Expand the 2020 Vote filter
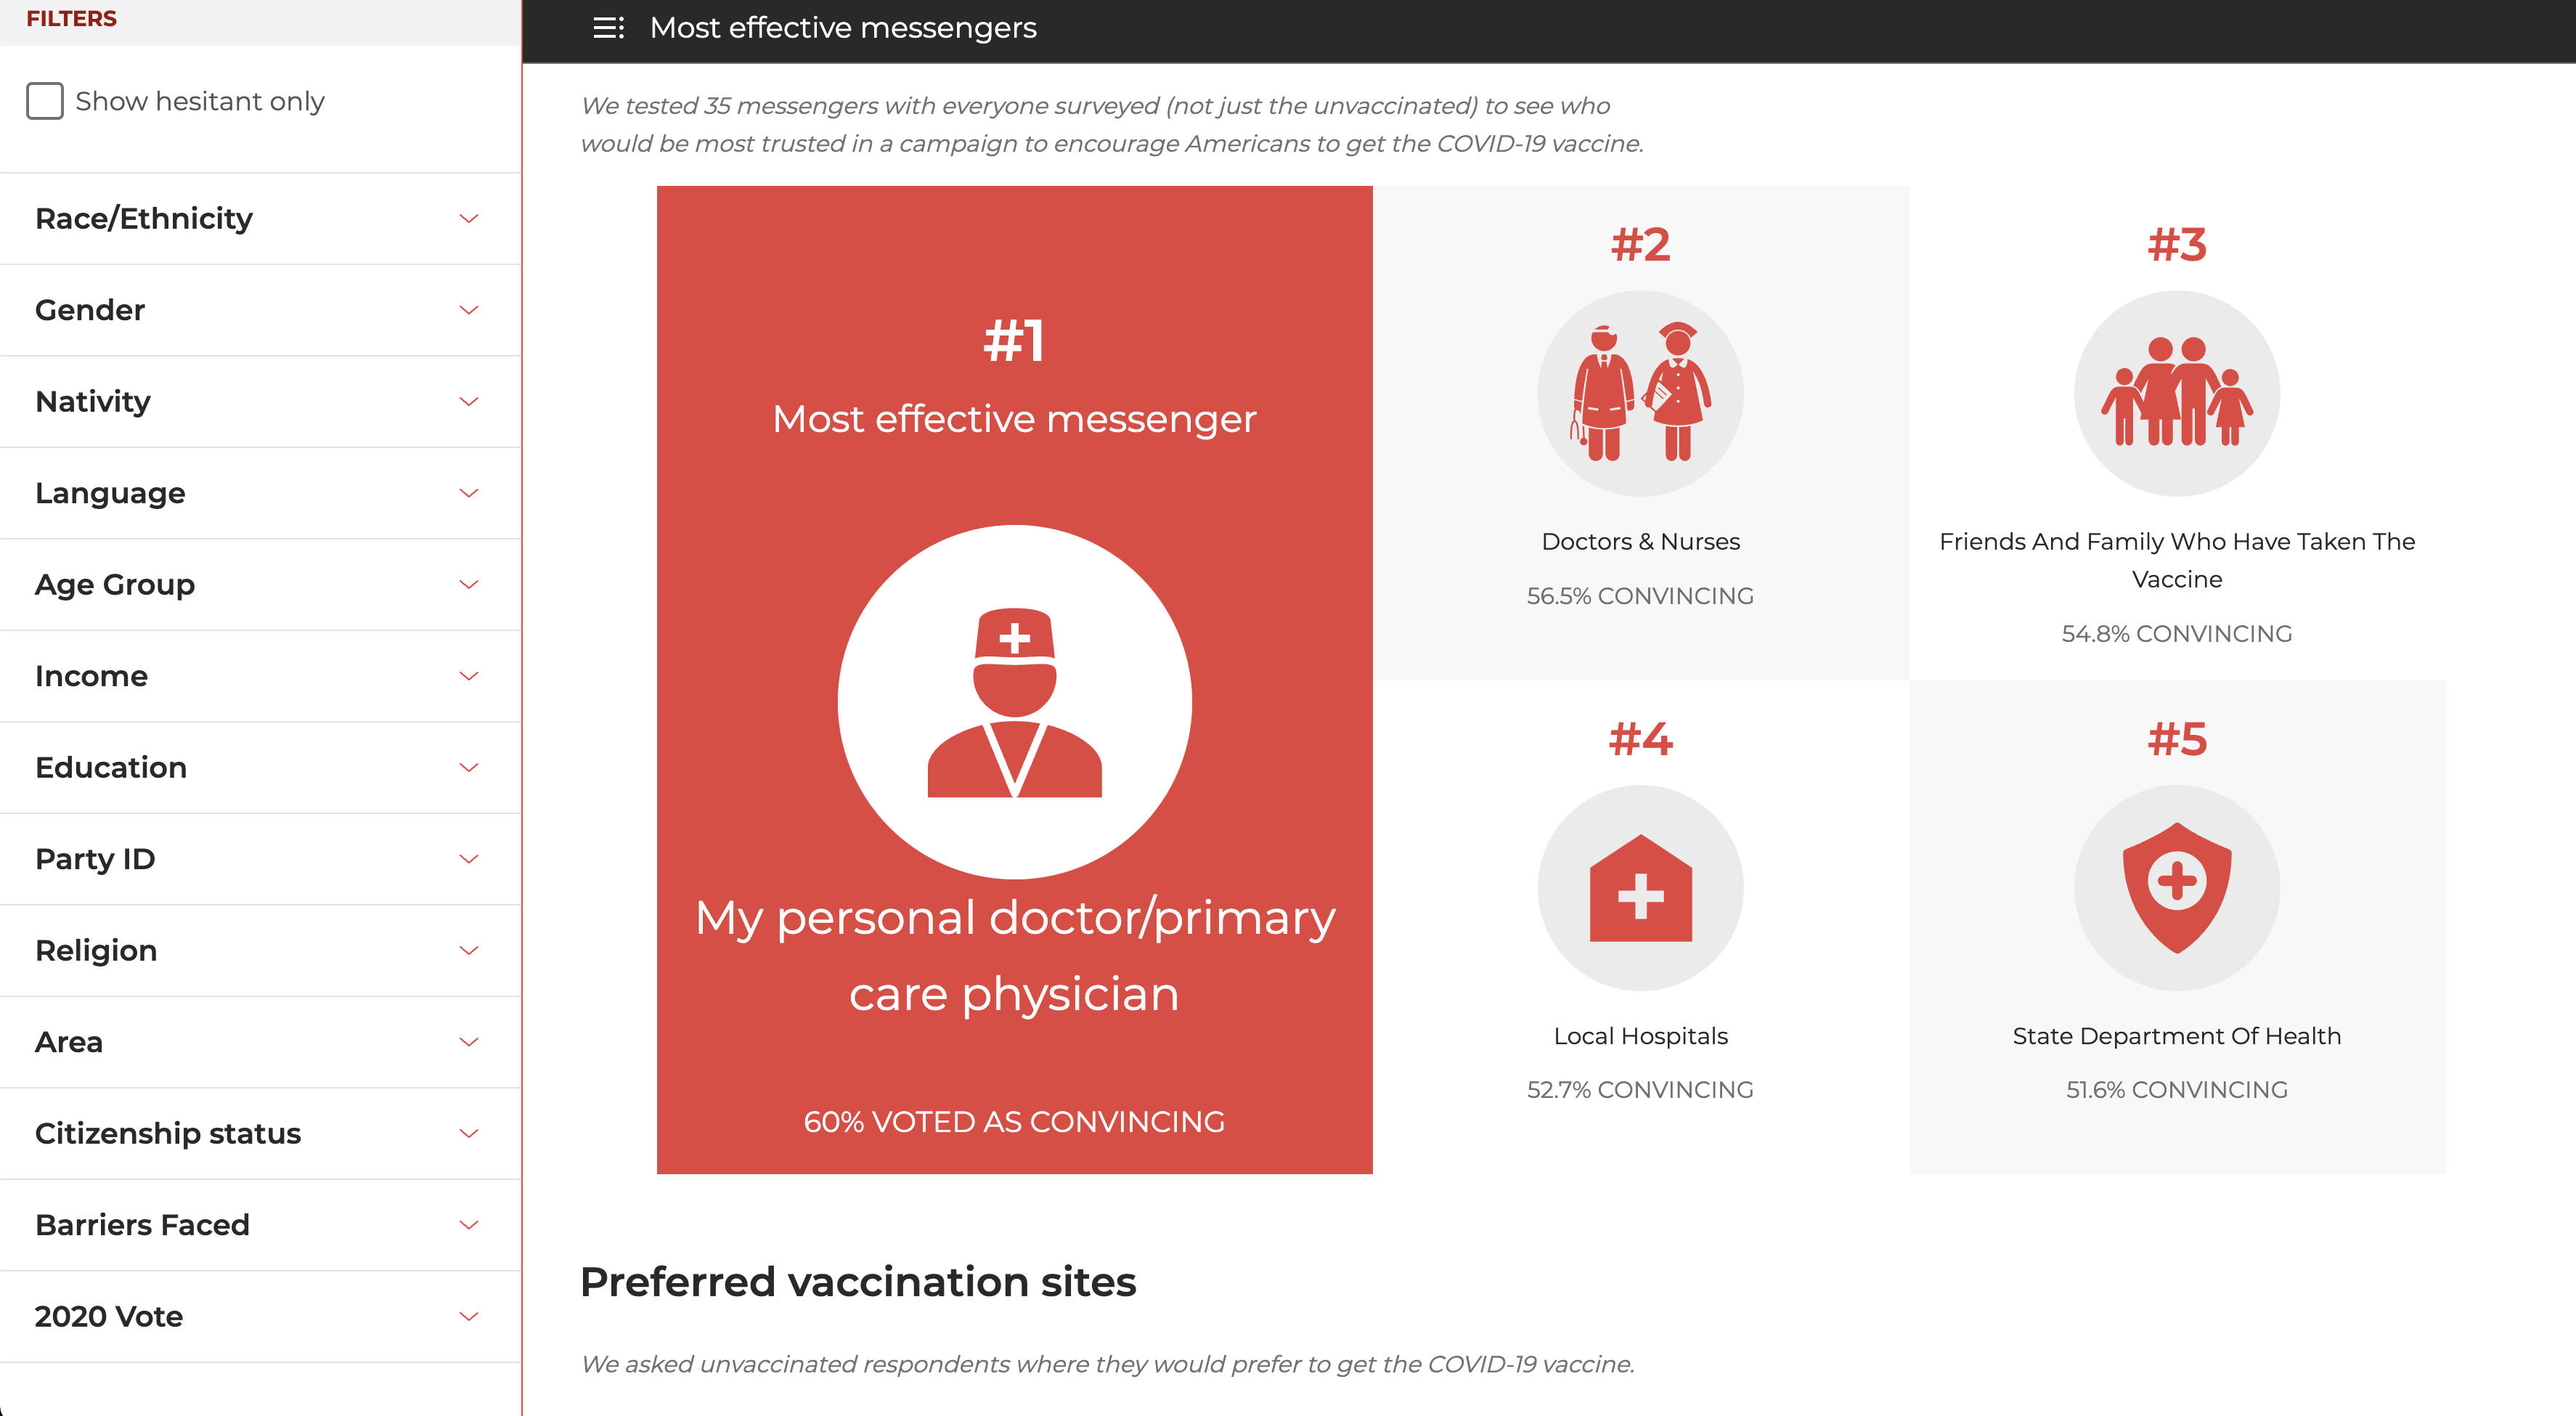Screen dimensions: 2576x1416 [260, 1317]
